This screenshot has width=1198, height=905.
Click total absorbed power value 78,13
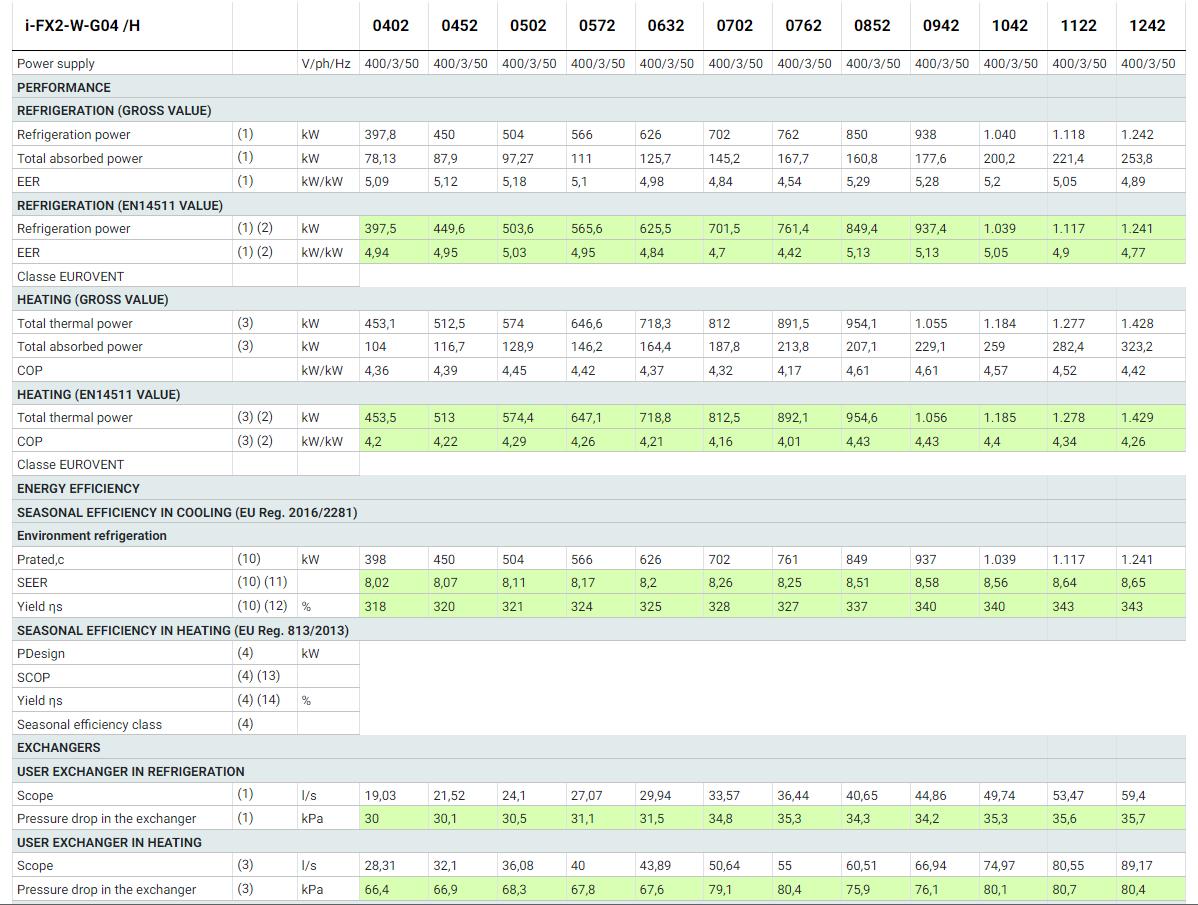pos(380,158)
